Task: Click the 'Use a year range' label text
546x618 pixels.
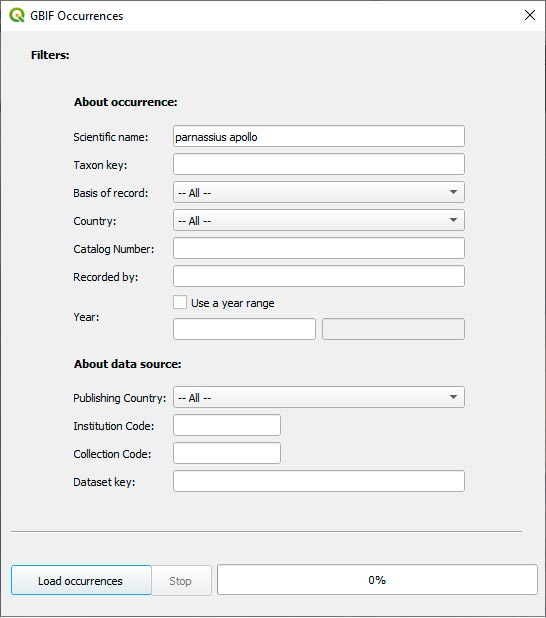Action: (x=233, y=303)
